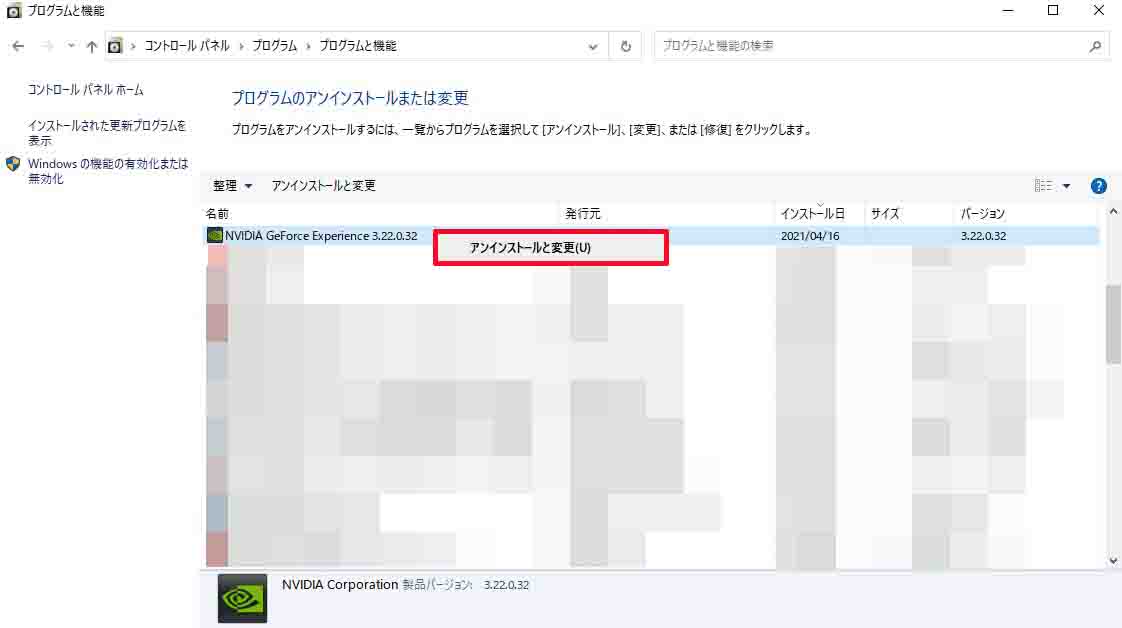Click the shield icon beside Windows の機能
The image size is (1122, 628).
[x=13, y=164]
